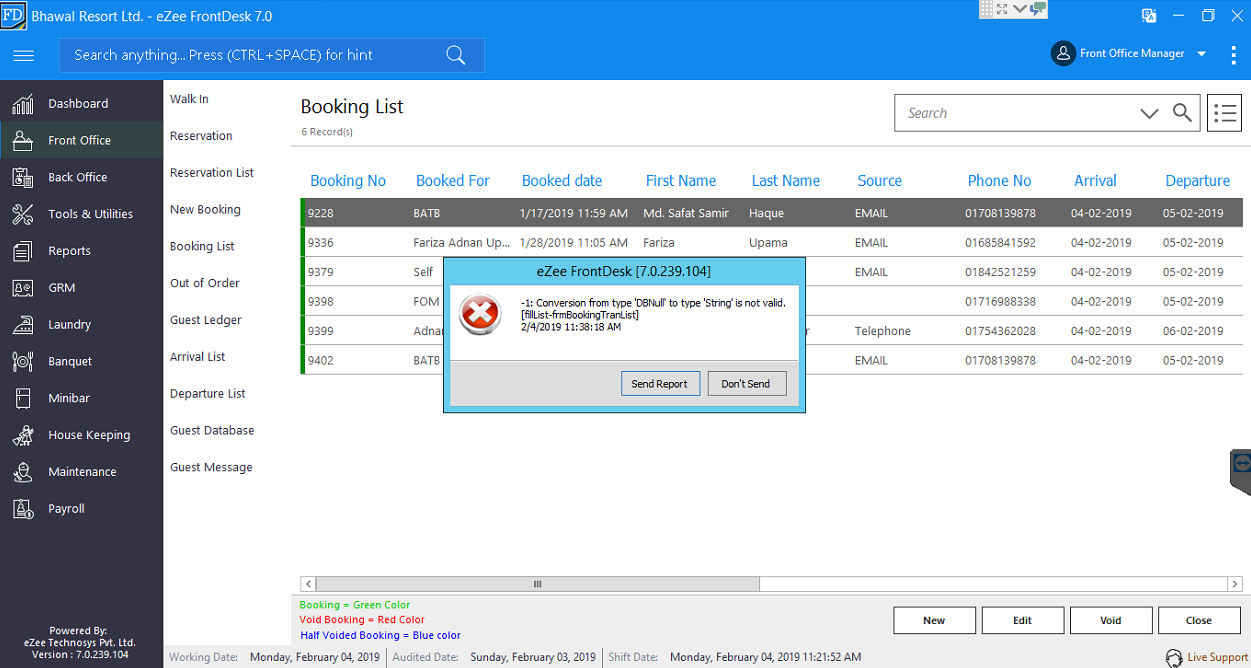The image size is (1251, 668).
Task: Expand the booking search chevron dropdown
Action: click(x=1149, y=113)
